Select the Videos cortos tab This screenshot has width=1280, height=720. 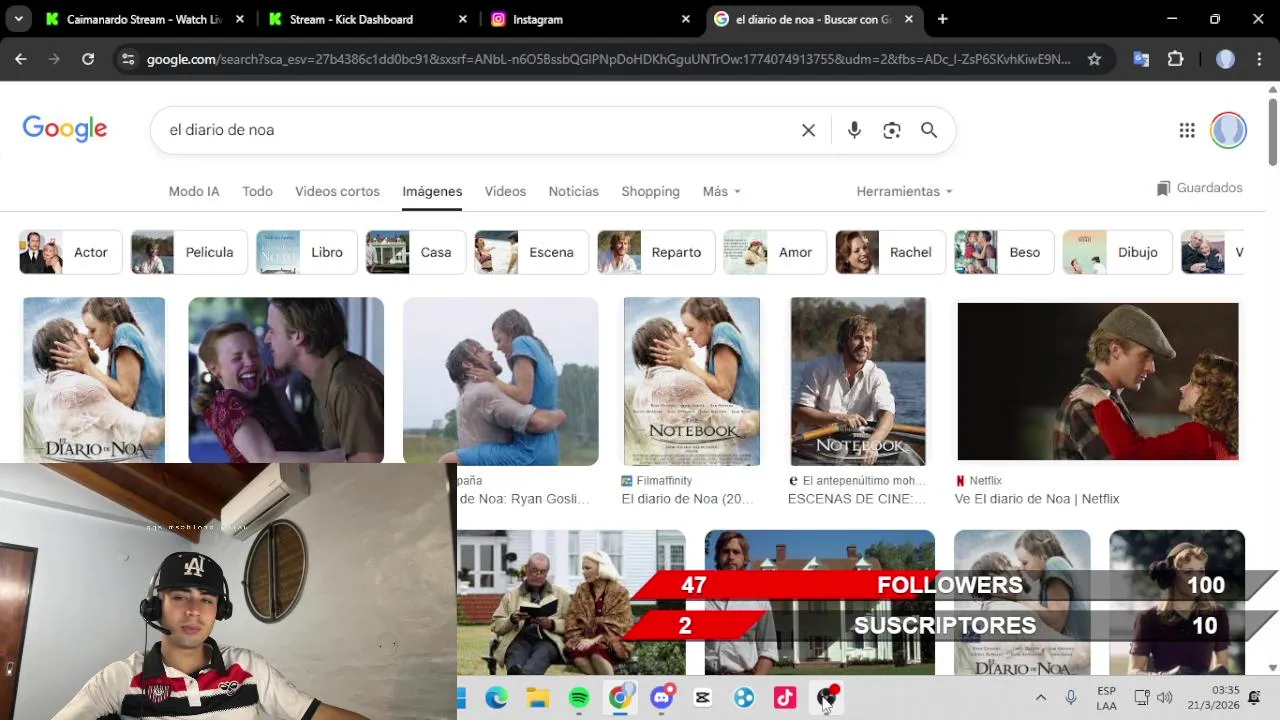337,191
